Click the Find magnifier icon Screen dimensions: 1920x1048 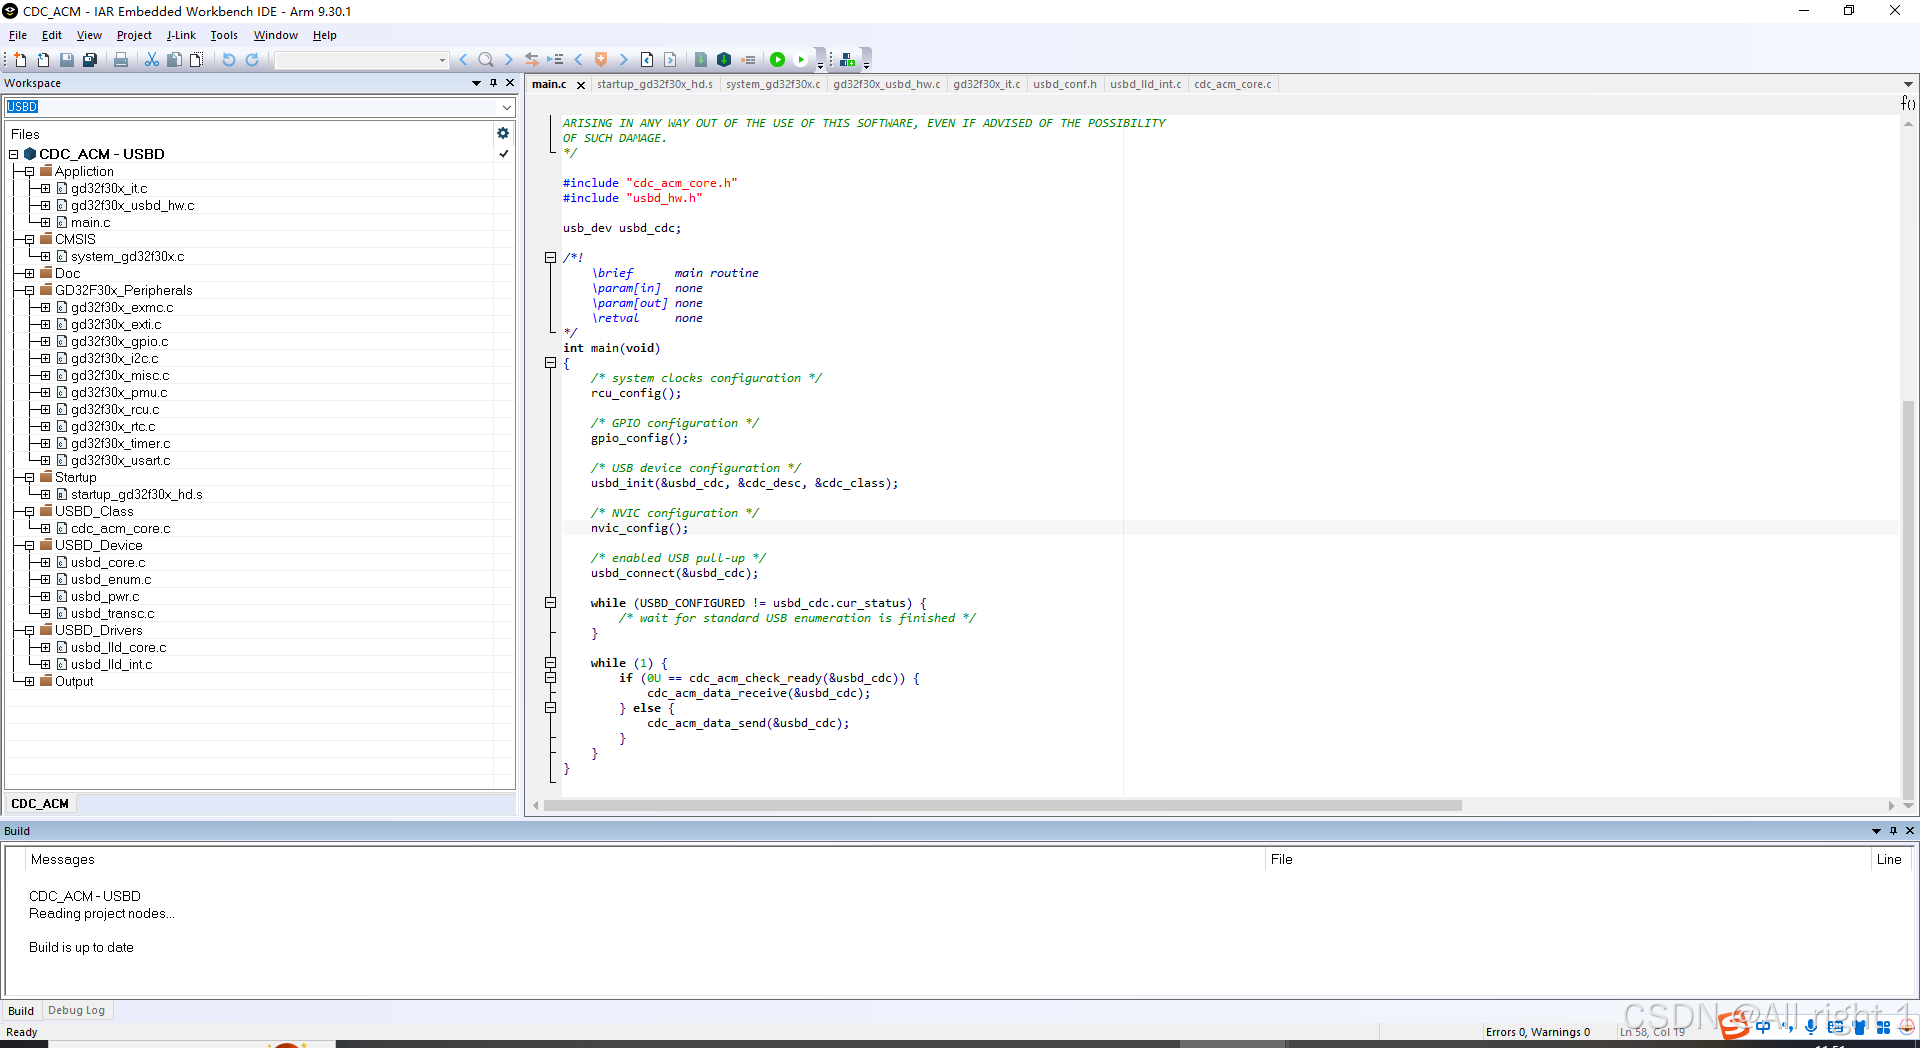tap(486, 60)
